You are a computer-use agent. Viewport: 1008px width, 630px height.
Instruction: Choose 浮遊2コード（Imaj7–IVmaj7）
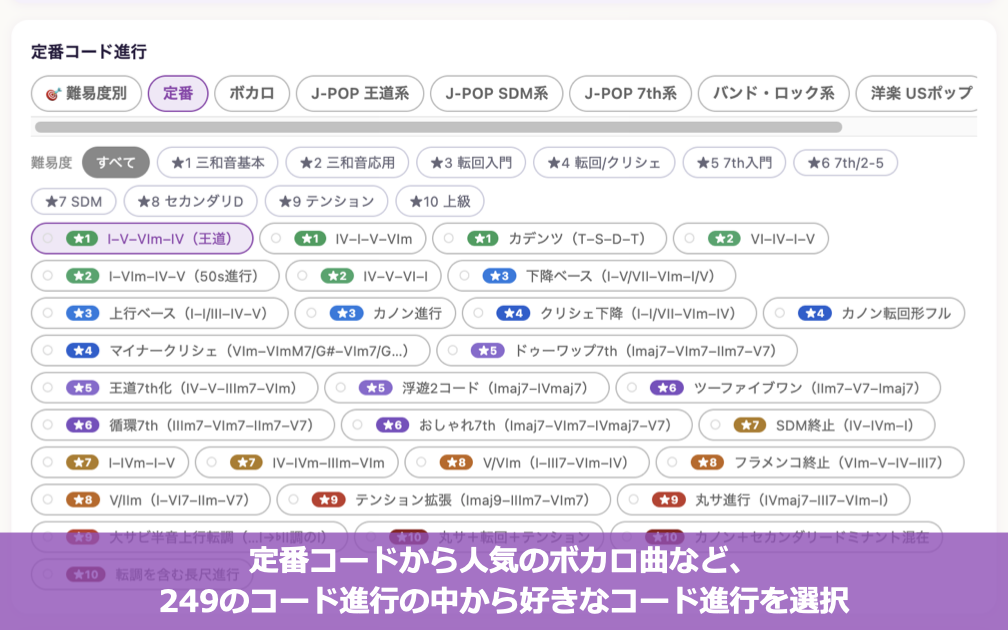coord(467,388)
